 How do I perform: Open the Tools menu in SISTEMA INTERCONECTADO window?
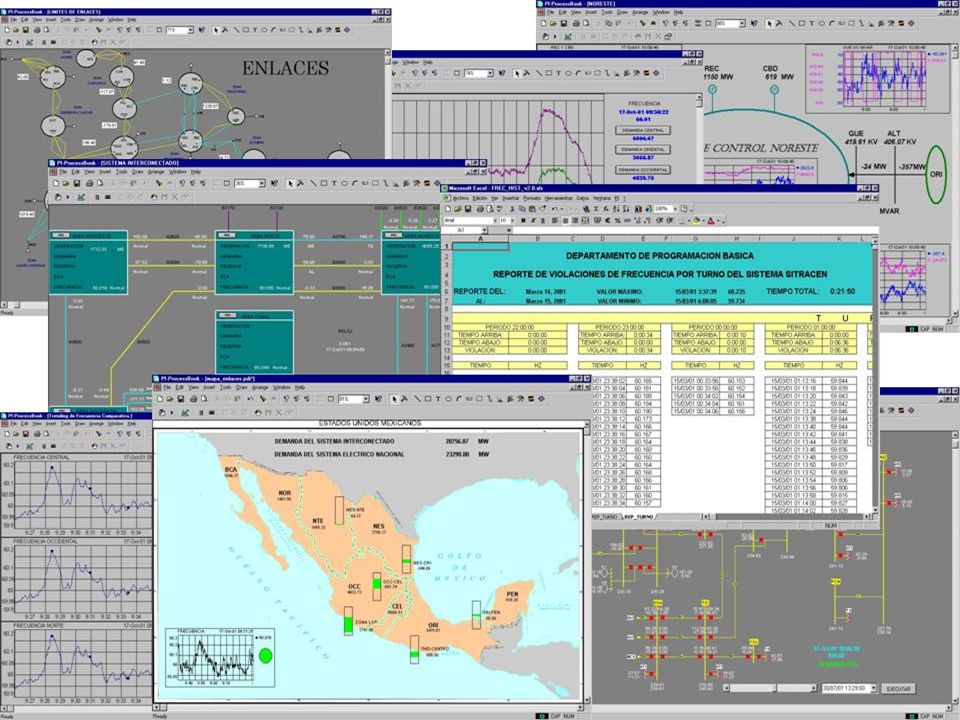click(122, 172)
